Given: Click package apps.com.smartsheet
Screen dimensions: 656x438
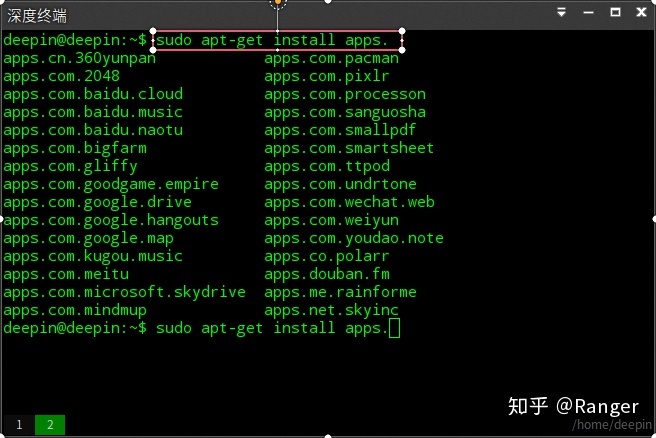Looking at the screenshot, I should 349,148.
